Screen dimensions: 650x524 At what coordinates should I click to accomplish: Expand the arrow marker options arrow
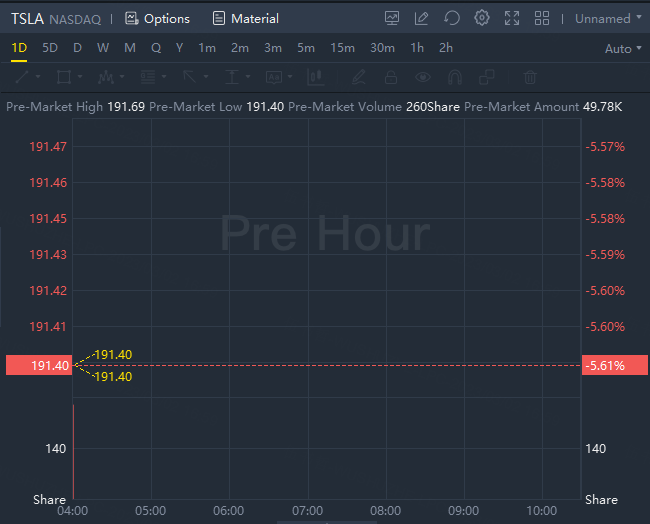coord(206,77)
